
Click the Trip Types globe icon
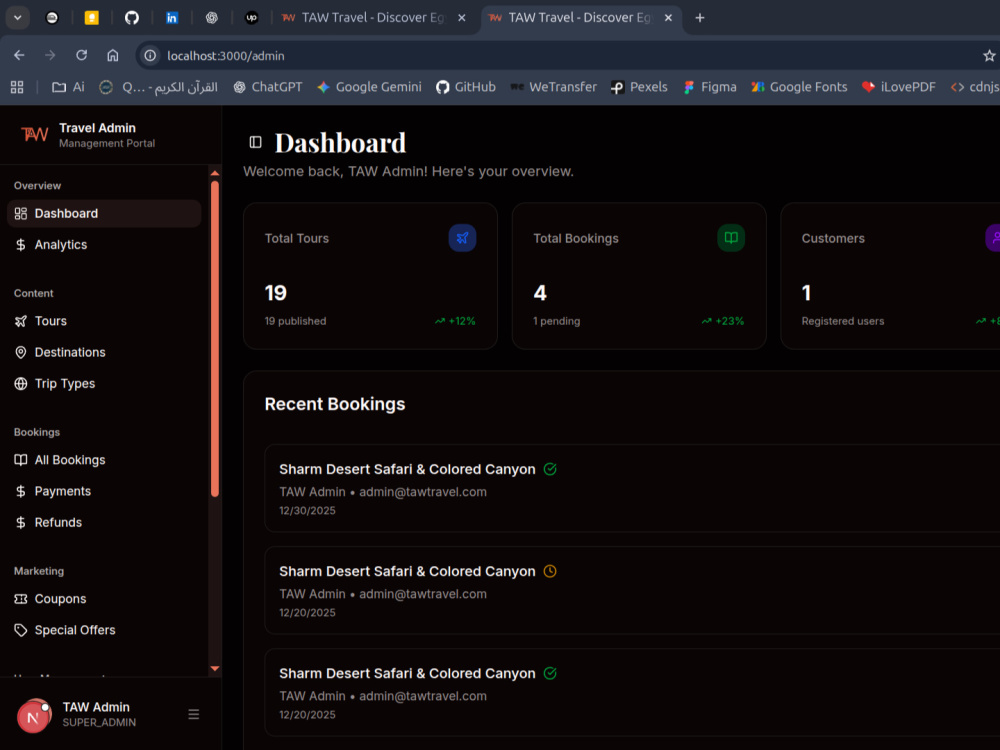point(21,383)
